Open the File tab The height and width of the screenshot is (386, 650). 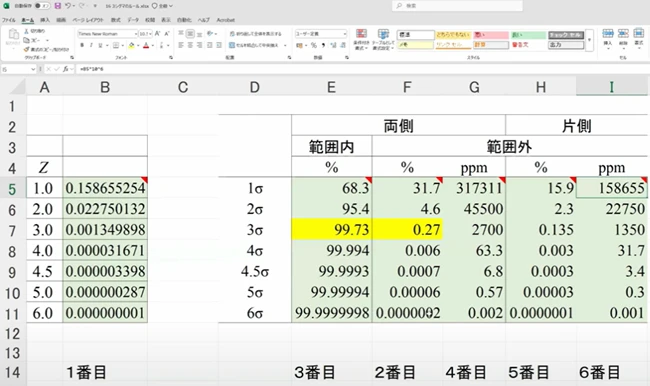8,20
